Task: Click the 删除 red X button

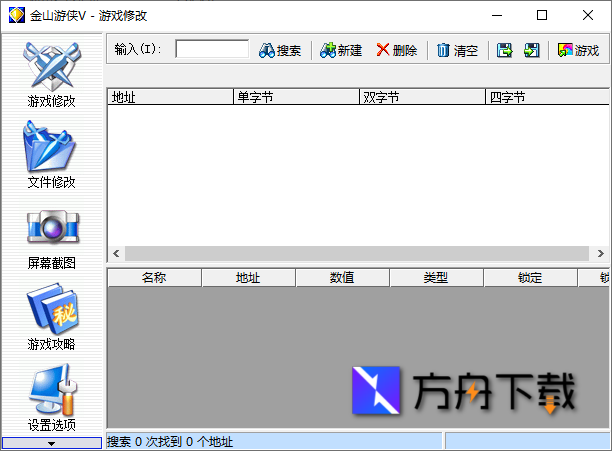Action: pyautogui.click(x=397, y=50)
